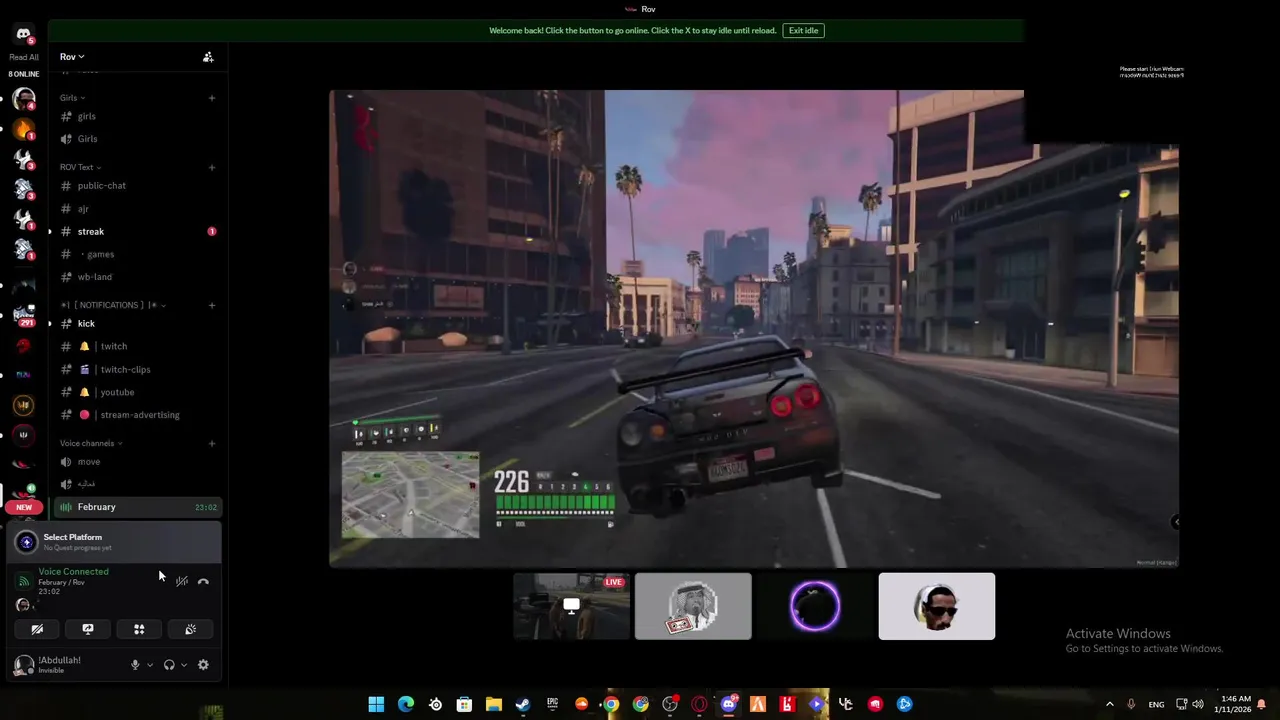Open Discord direct messages home icon

click(x=24, y=36)
